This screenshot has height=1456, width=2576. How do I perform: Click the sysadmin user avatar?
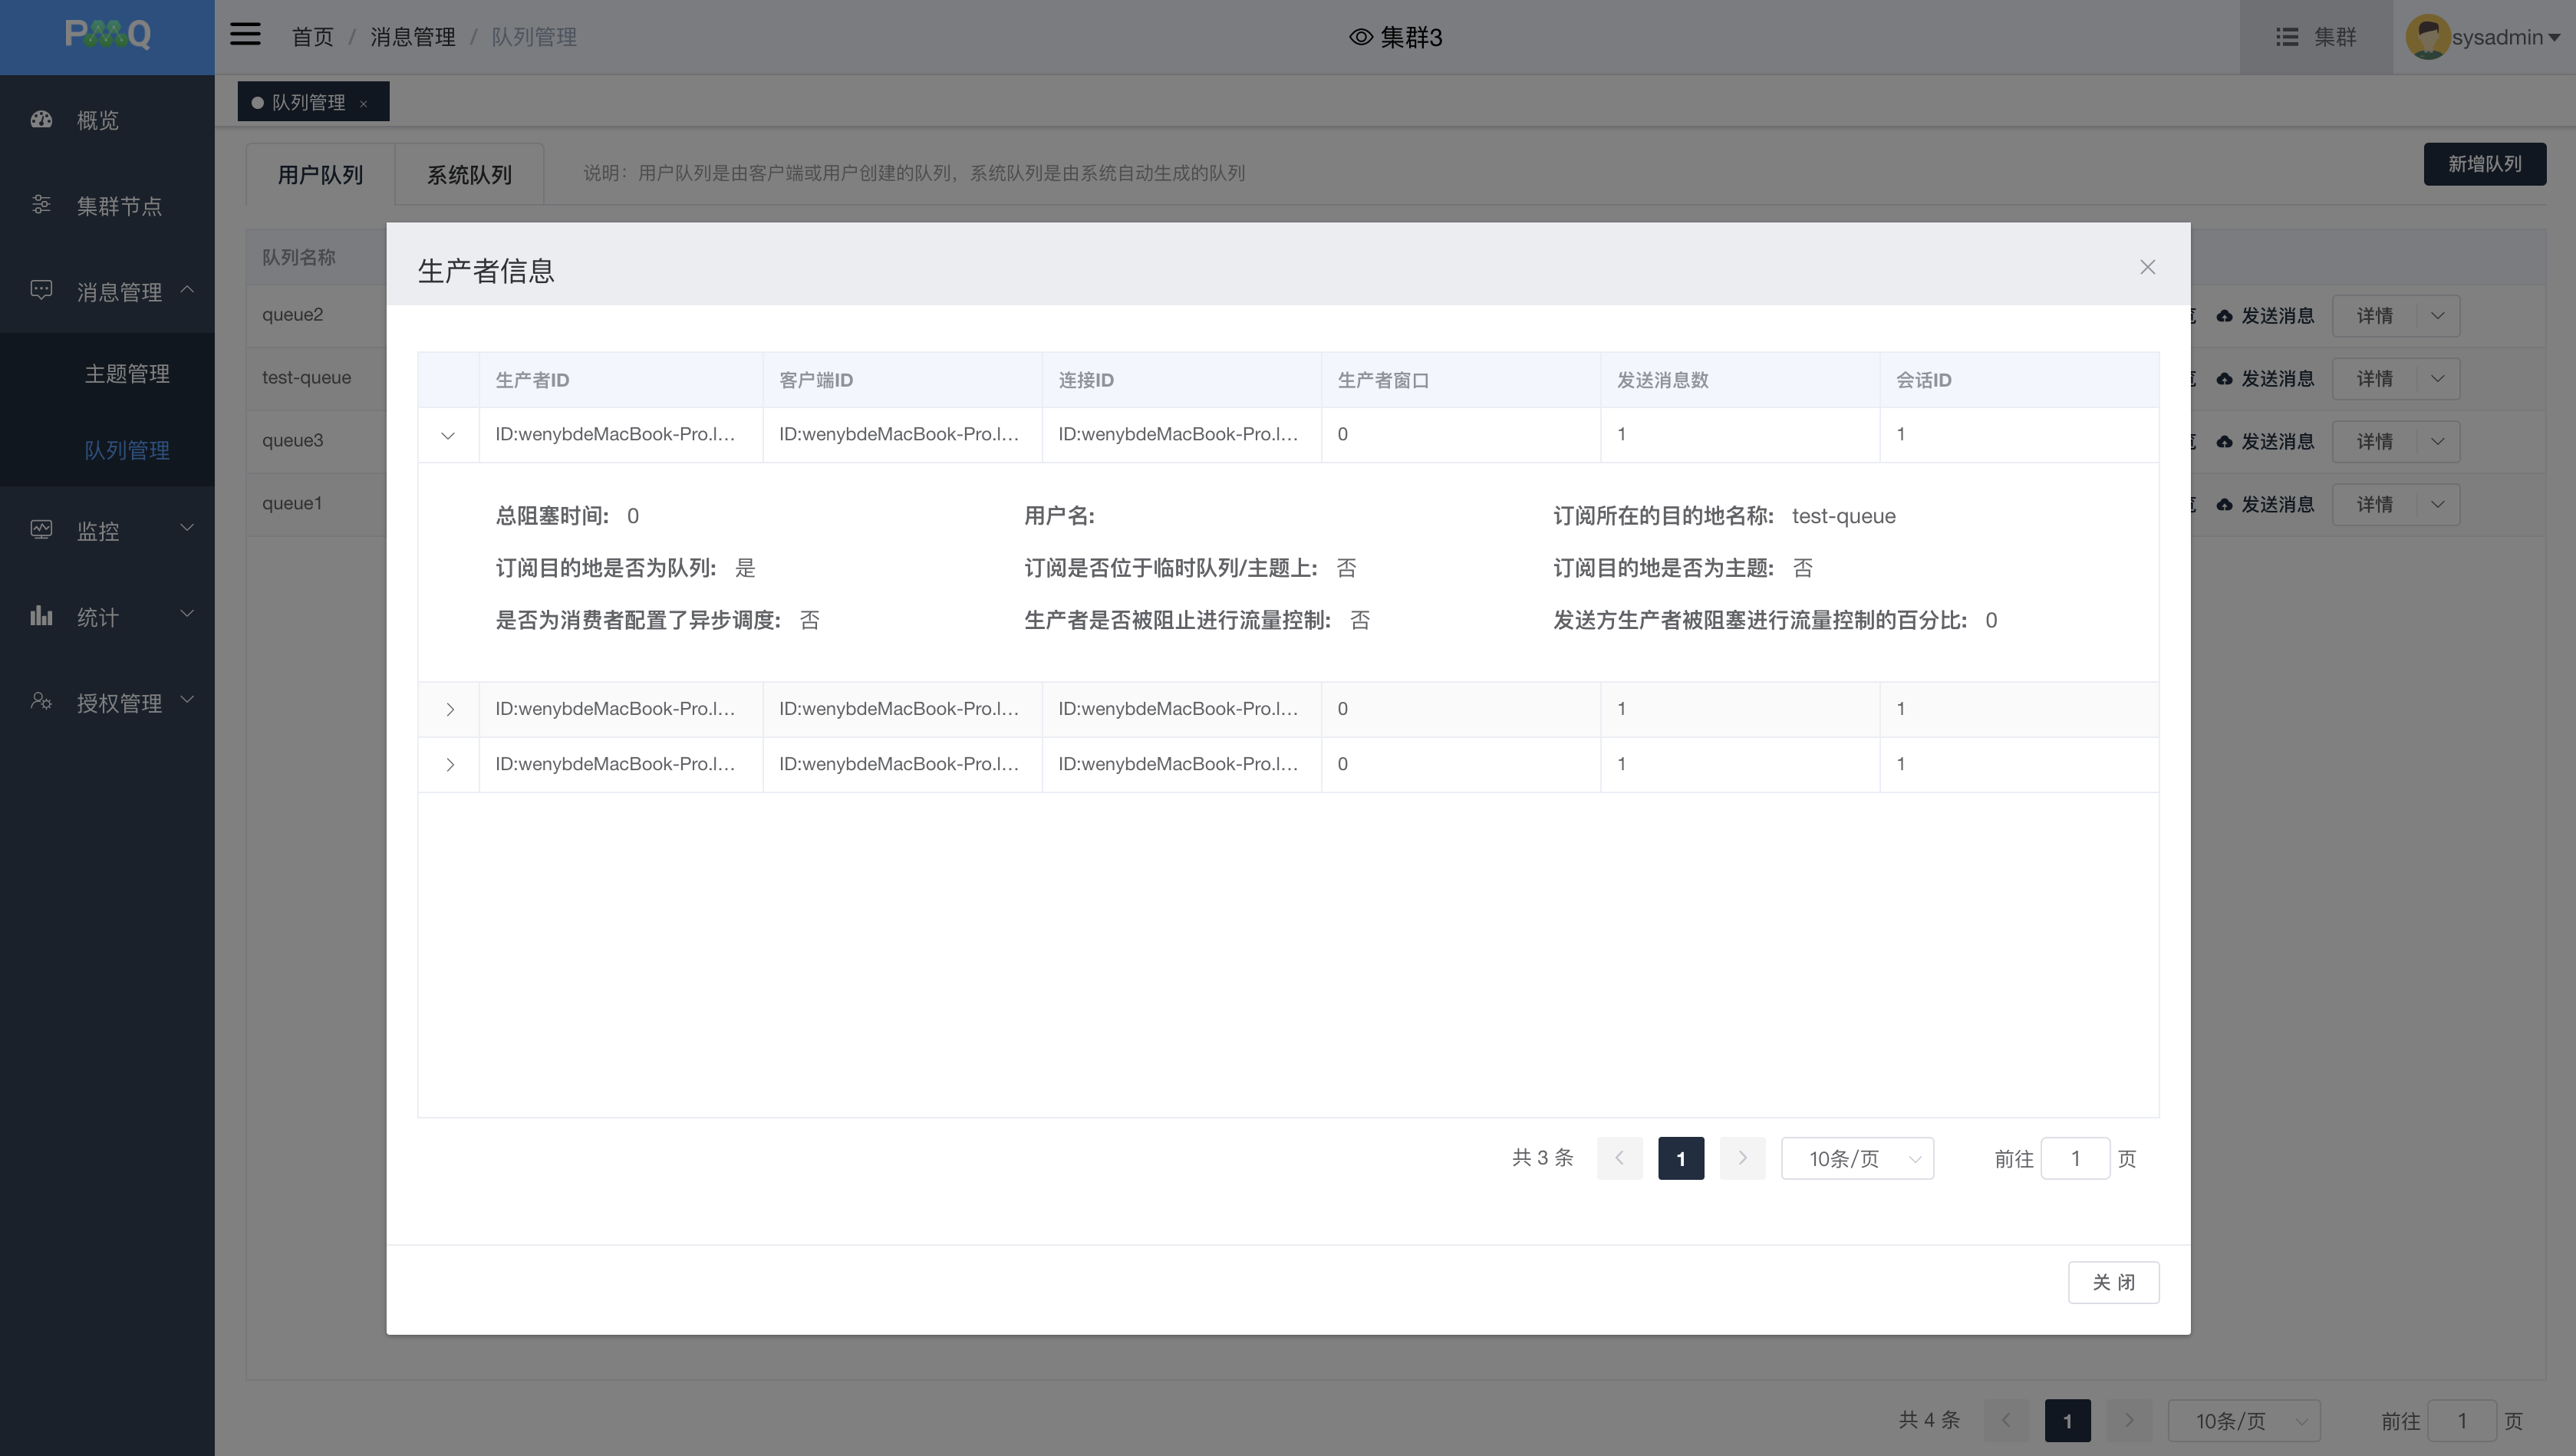[x=2427, y=37]
